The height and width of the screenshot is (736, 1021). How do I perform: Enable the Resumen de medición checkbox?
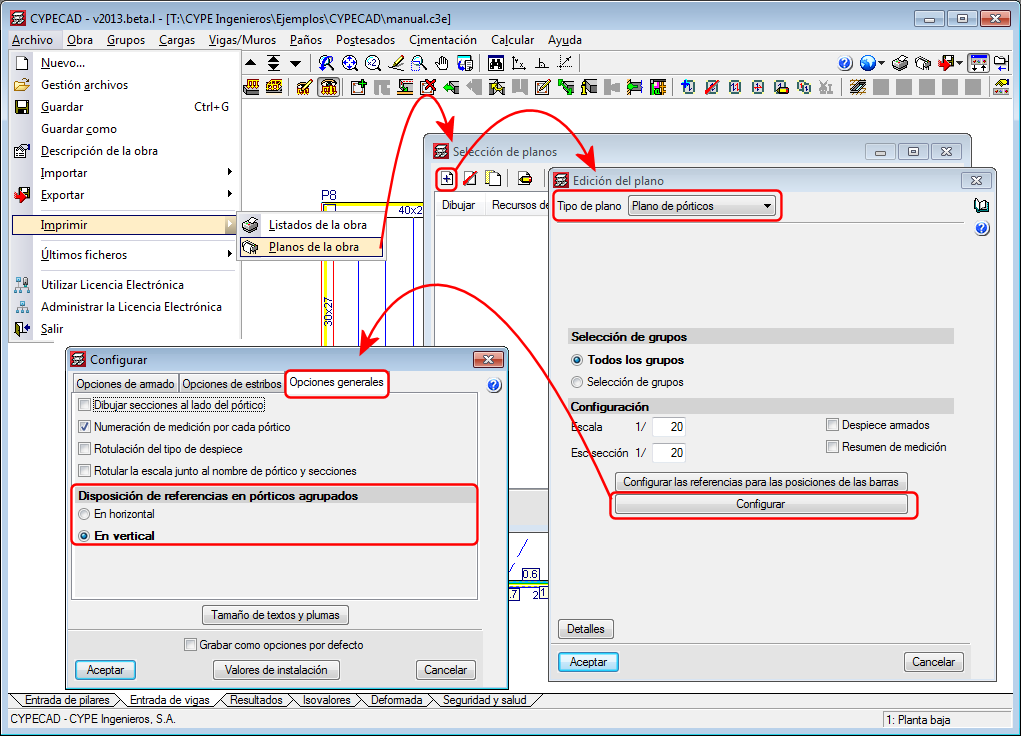pyautogui.click(x=832, y=447)
